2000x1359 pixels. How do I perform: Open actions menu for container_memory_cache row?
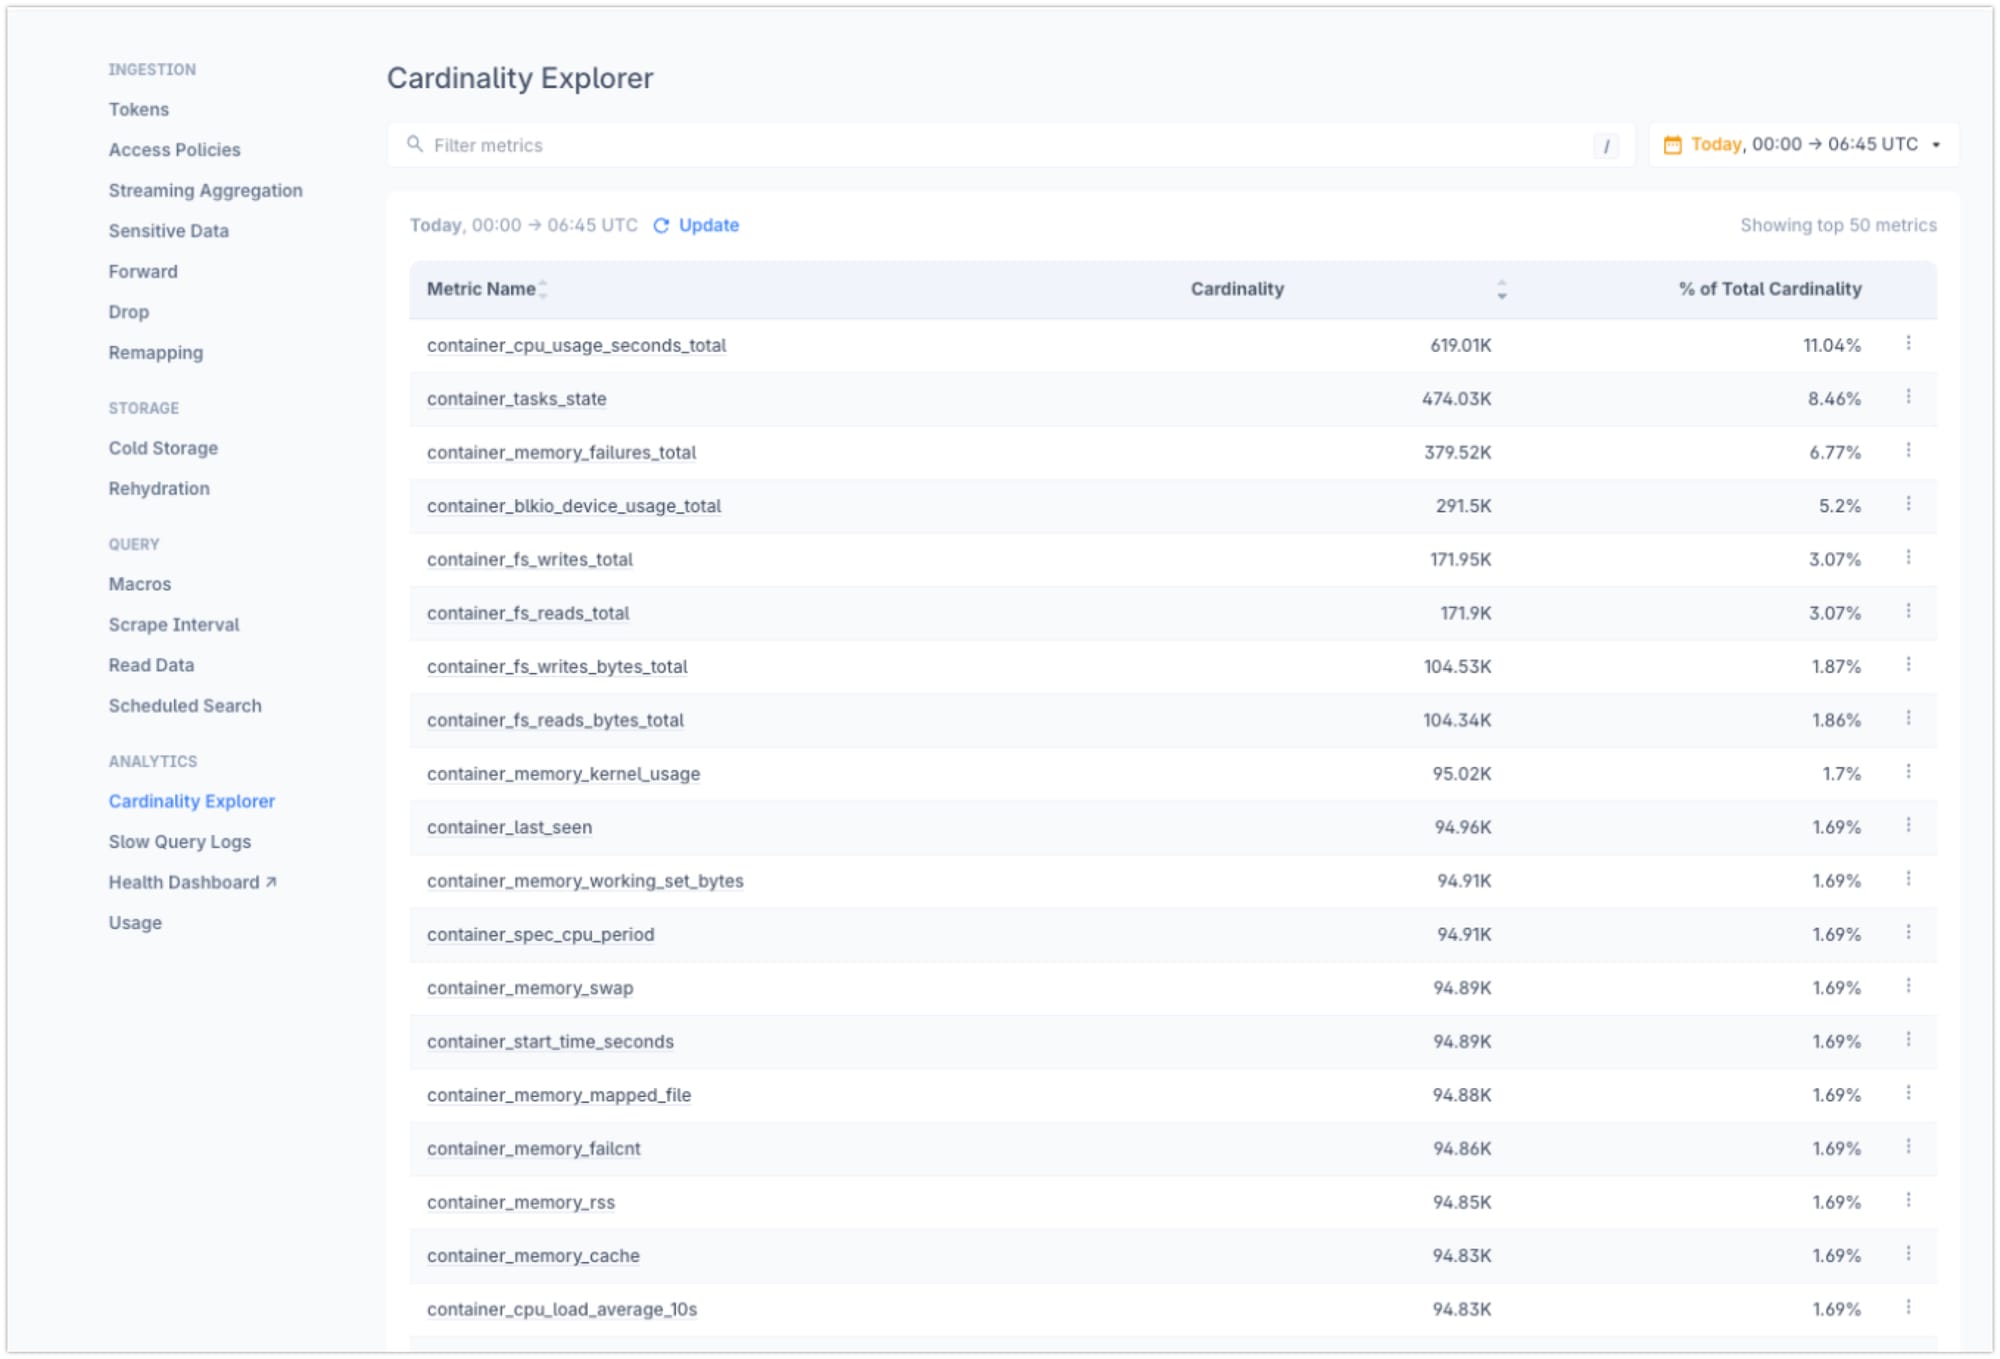(x=1909, y=1255)
